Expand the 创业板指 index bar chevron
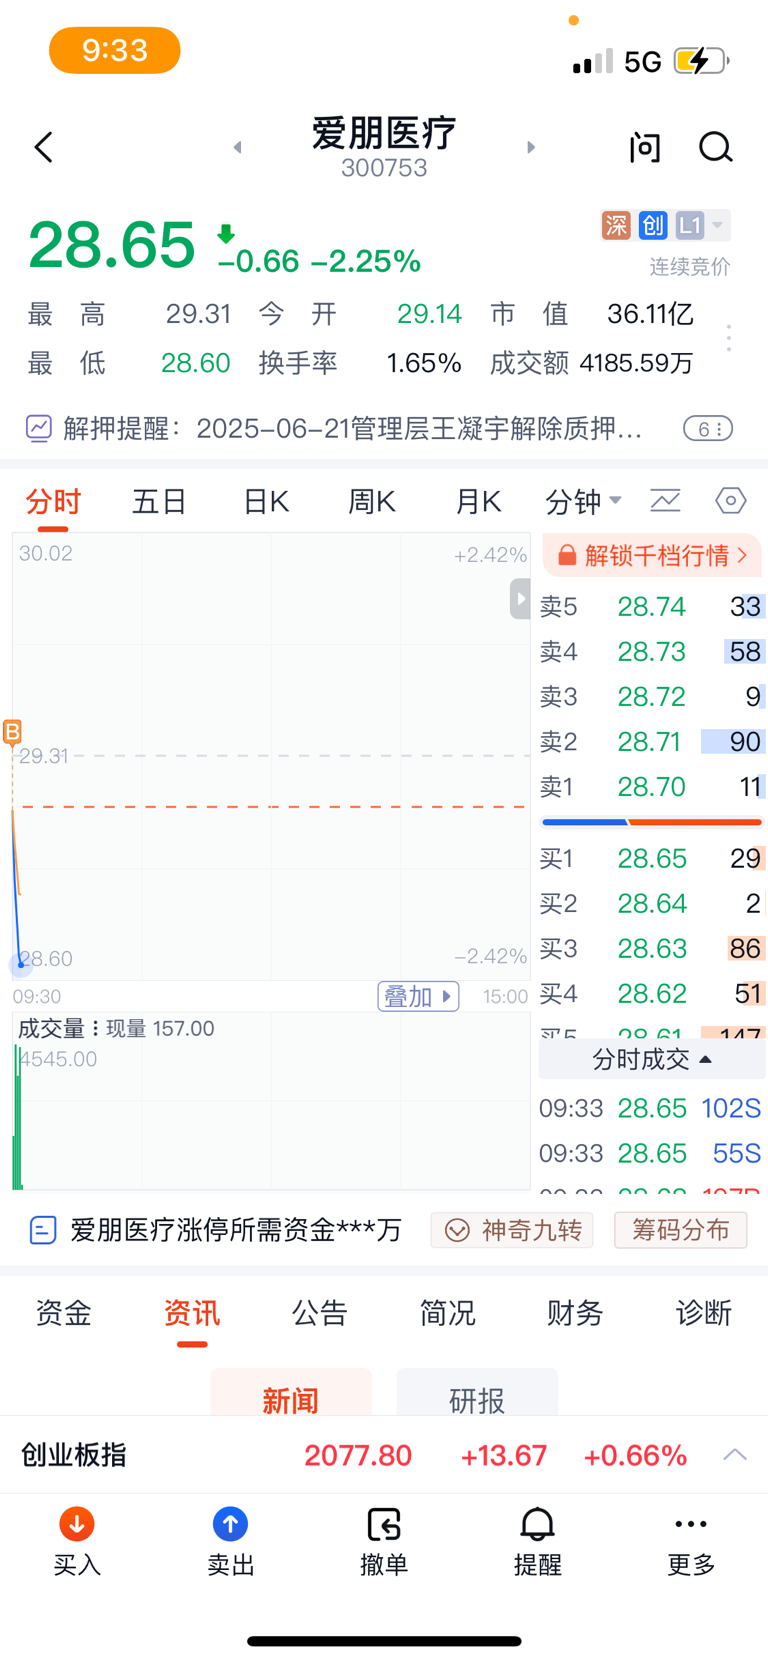Image resolution: width=768 pixels, height=1663 pixels. click(x=735, y=1455)
